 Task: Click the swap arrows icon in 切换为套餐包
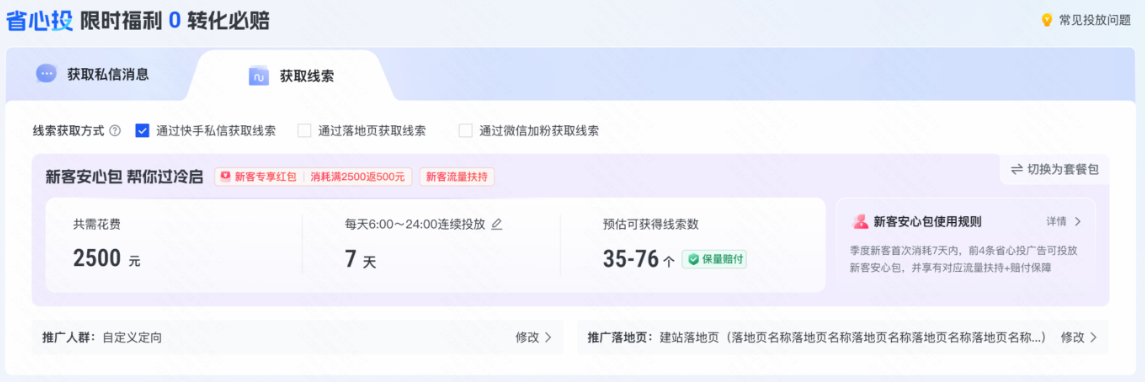click(1016, 169)
